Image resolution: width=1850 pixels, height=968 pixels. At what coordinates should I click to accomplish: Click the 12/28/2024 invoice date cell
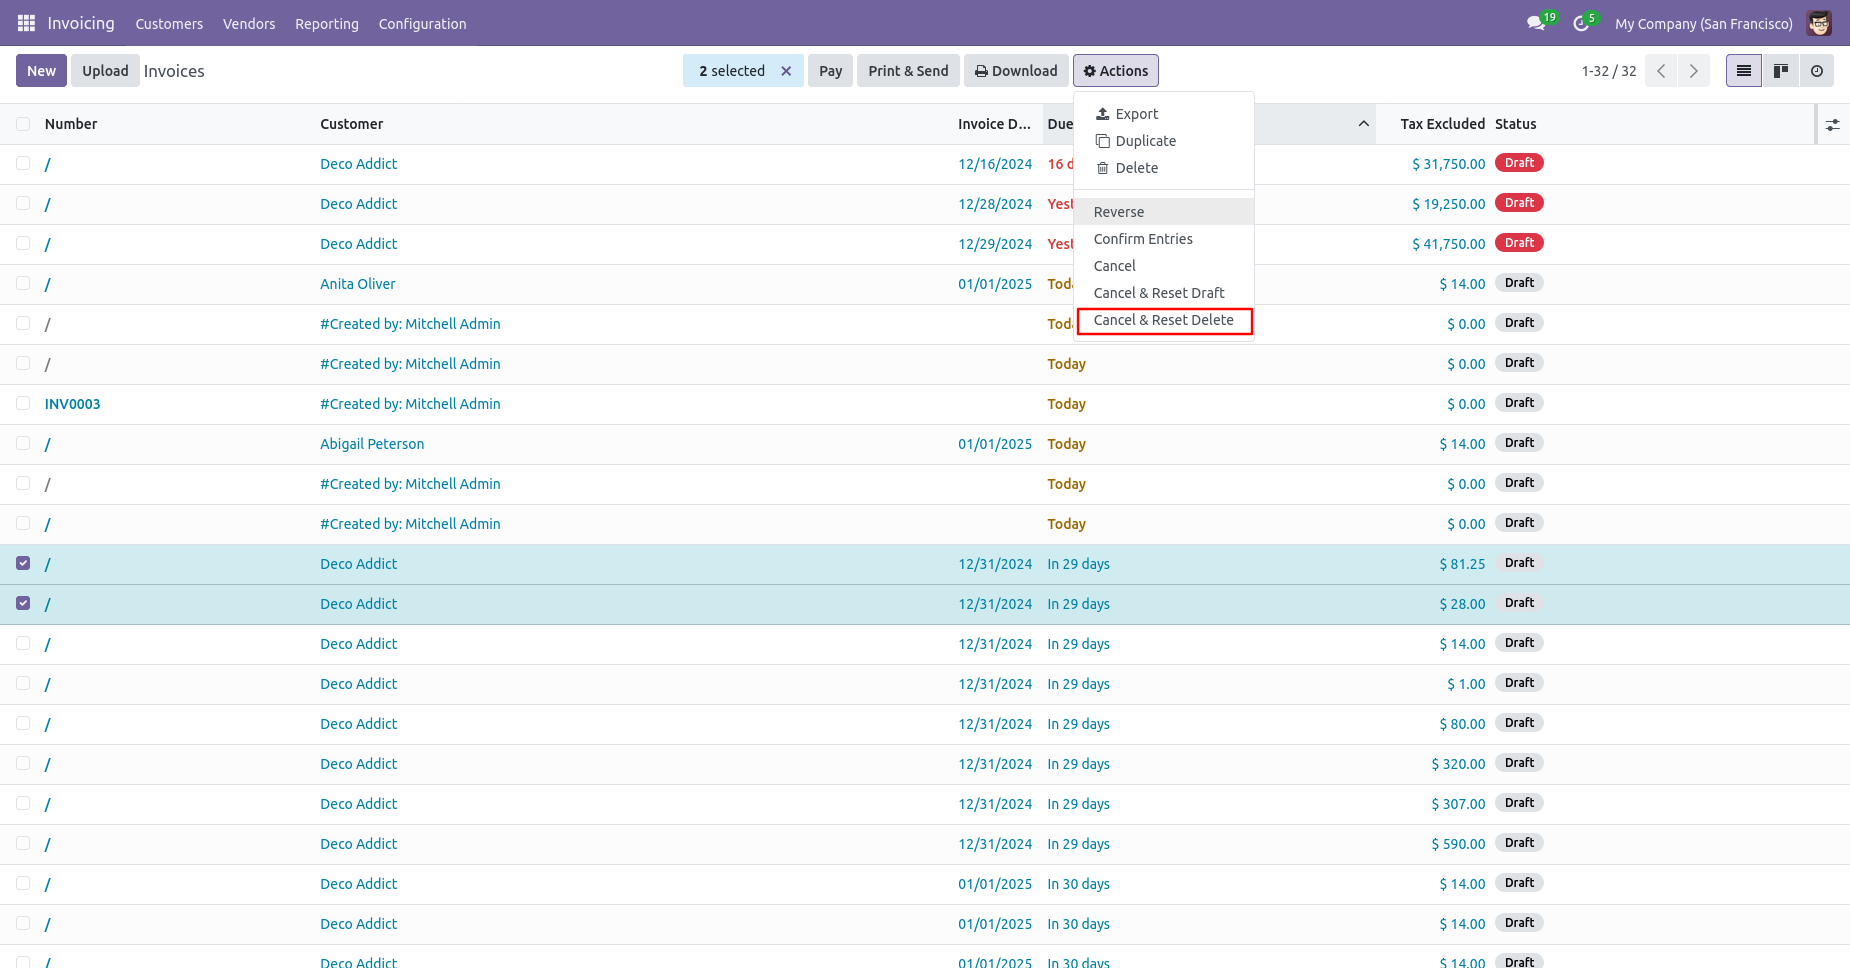pyautogui.click(x=995, y=204)
